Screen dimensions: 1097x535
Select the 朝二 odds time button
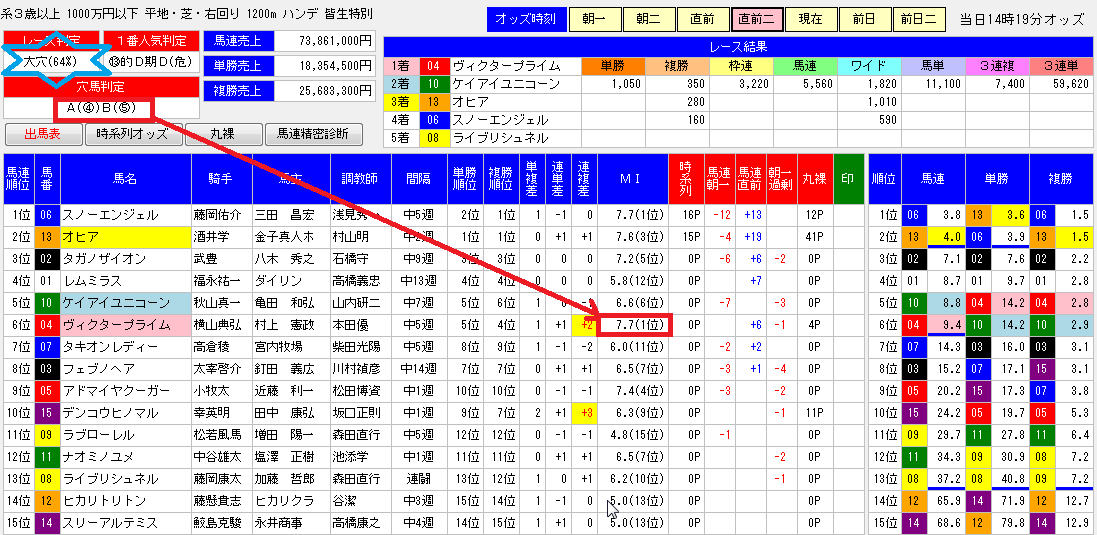(x=647, y=19)
